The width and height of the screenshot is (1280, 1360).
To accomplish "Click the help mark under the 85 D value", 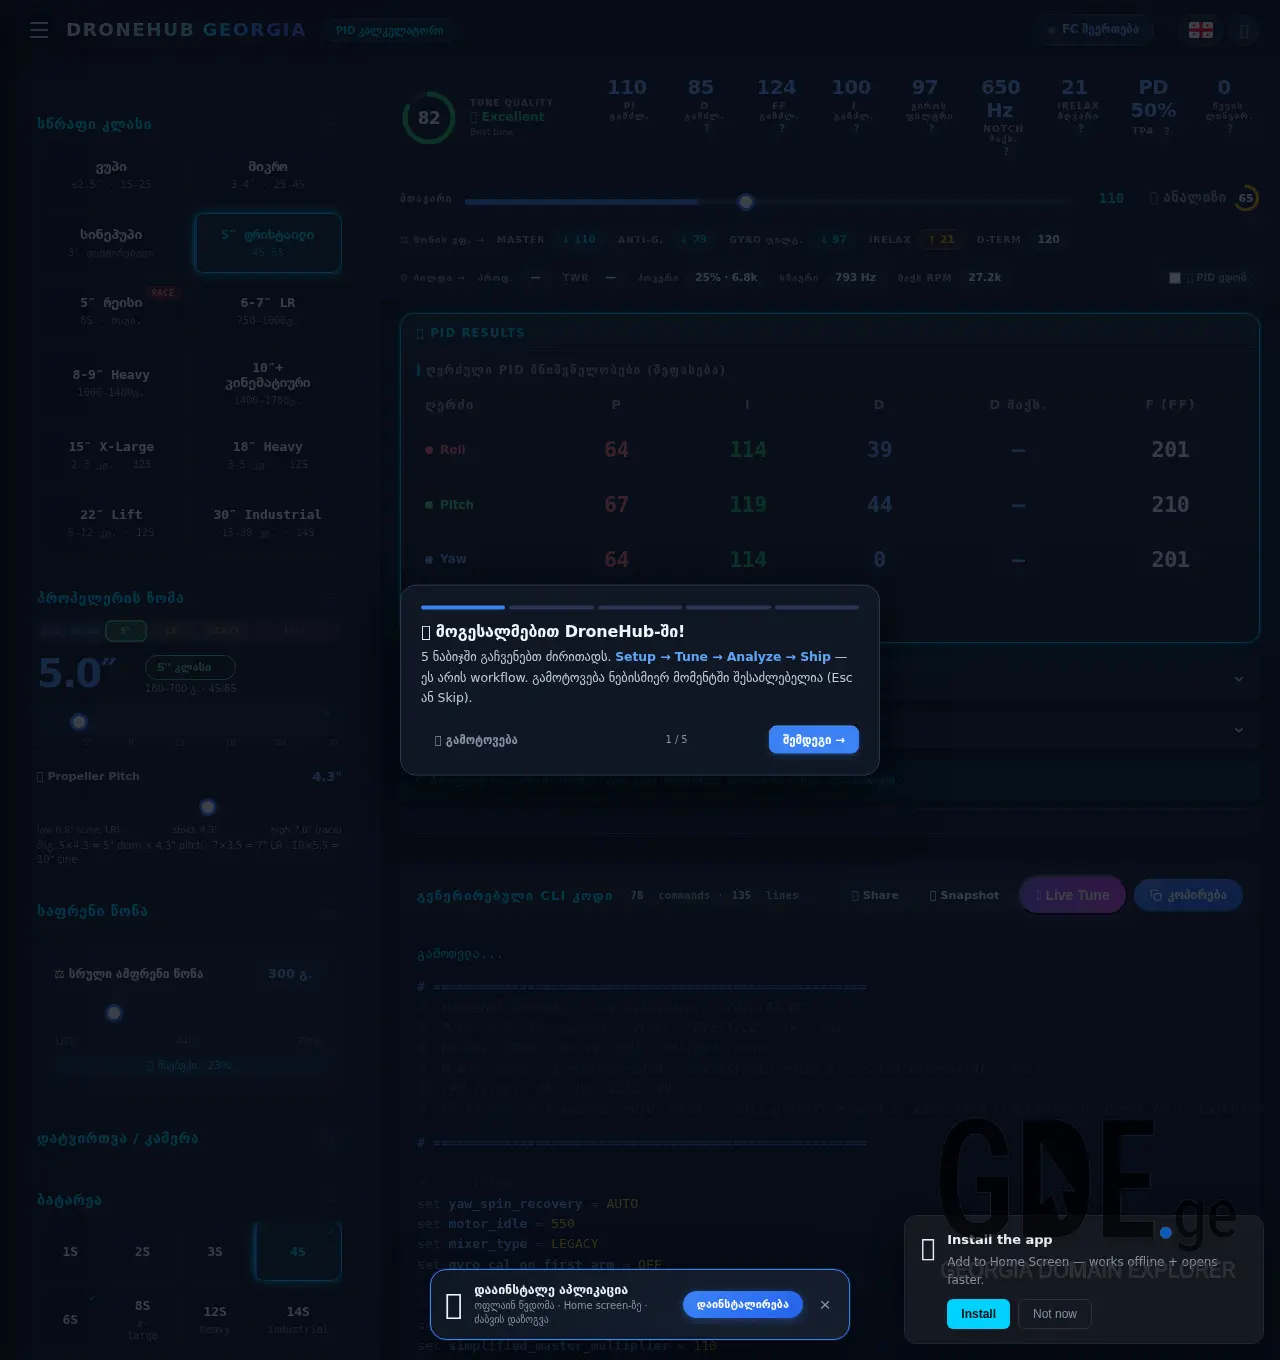I will coord(707,128).
